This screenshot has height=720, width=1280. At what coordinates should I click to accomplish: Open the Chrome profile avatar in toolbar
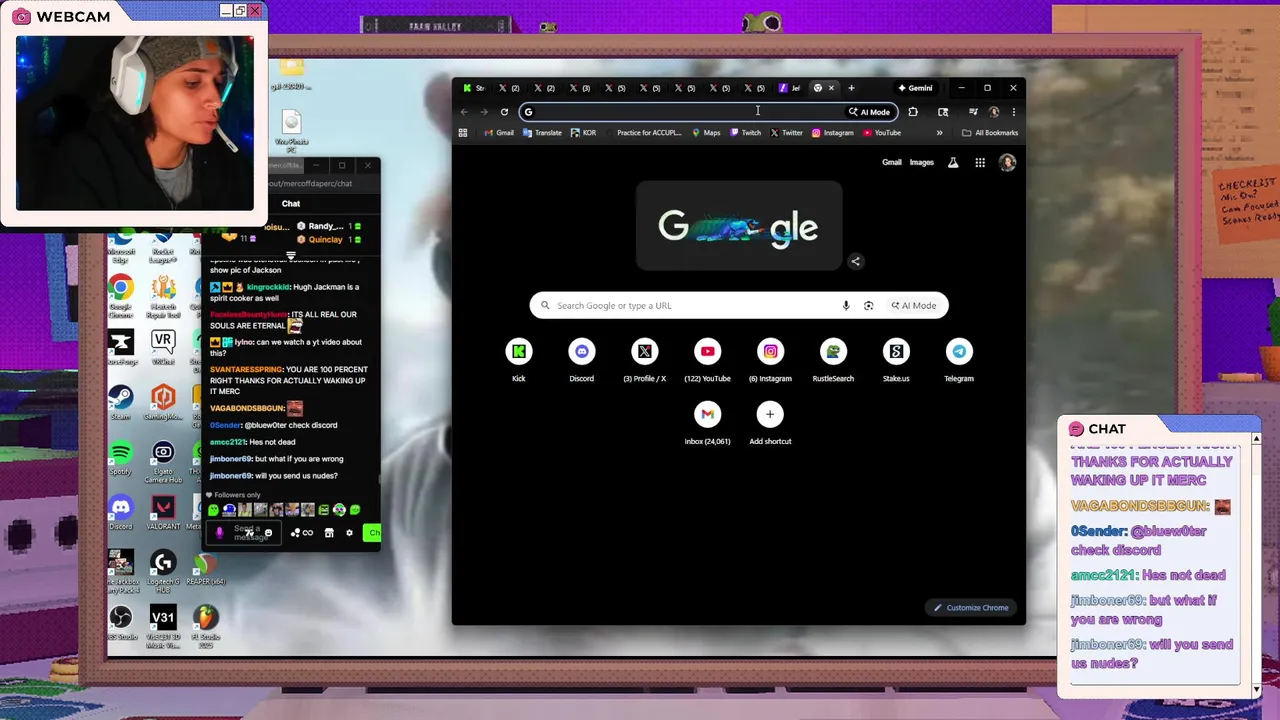[x=993, y=112]
